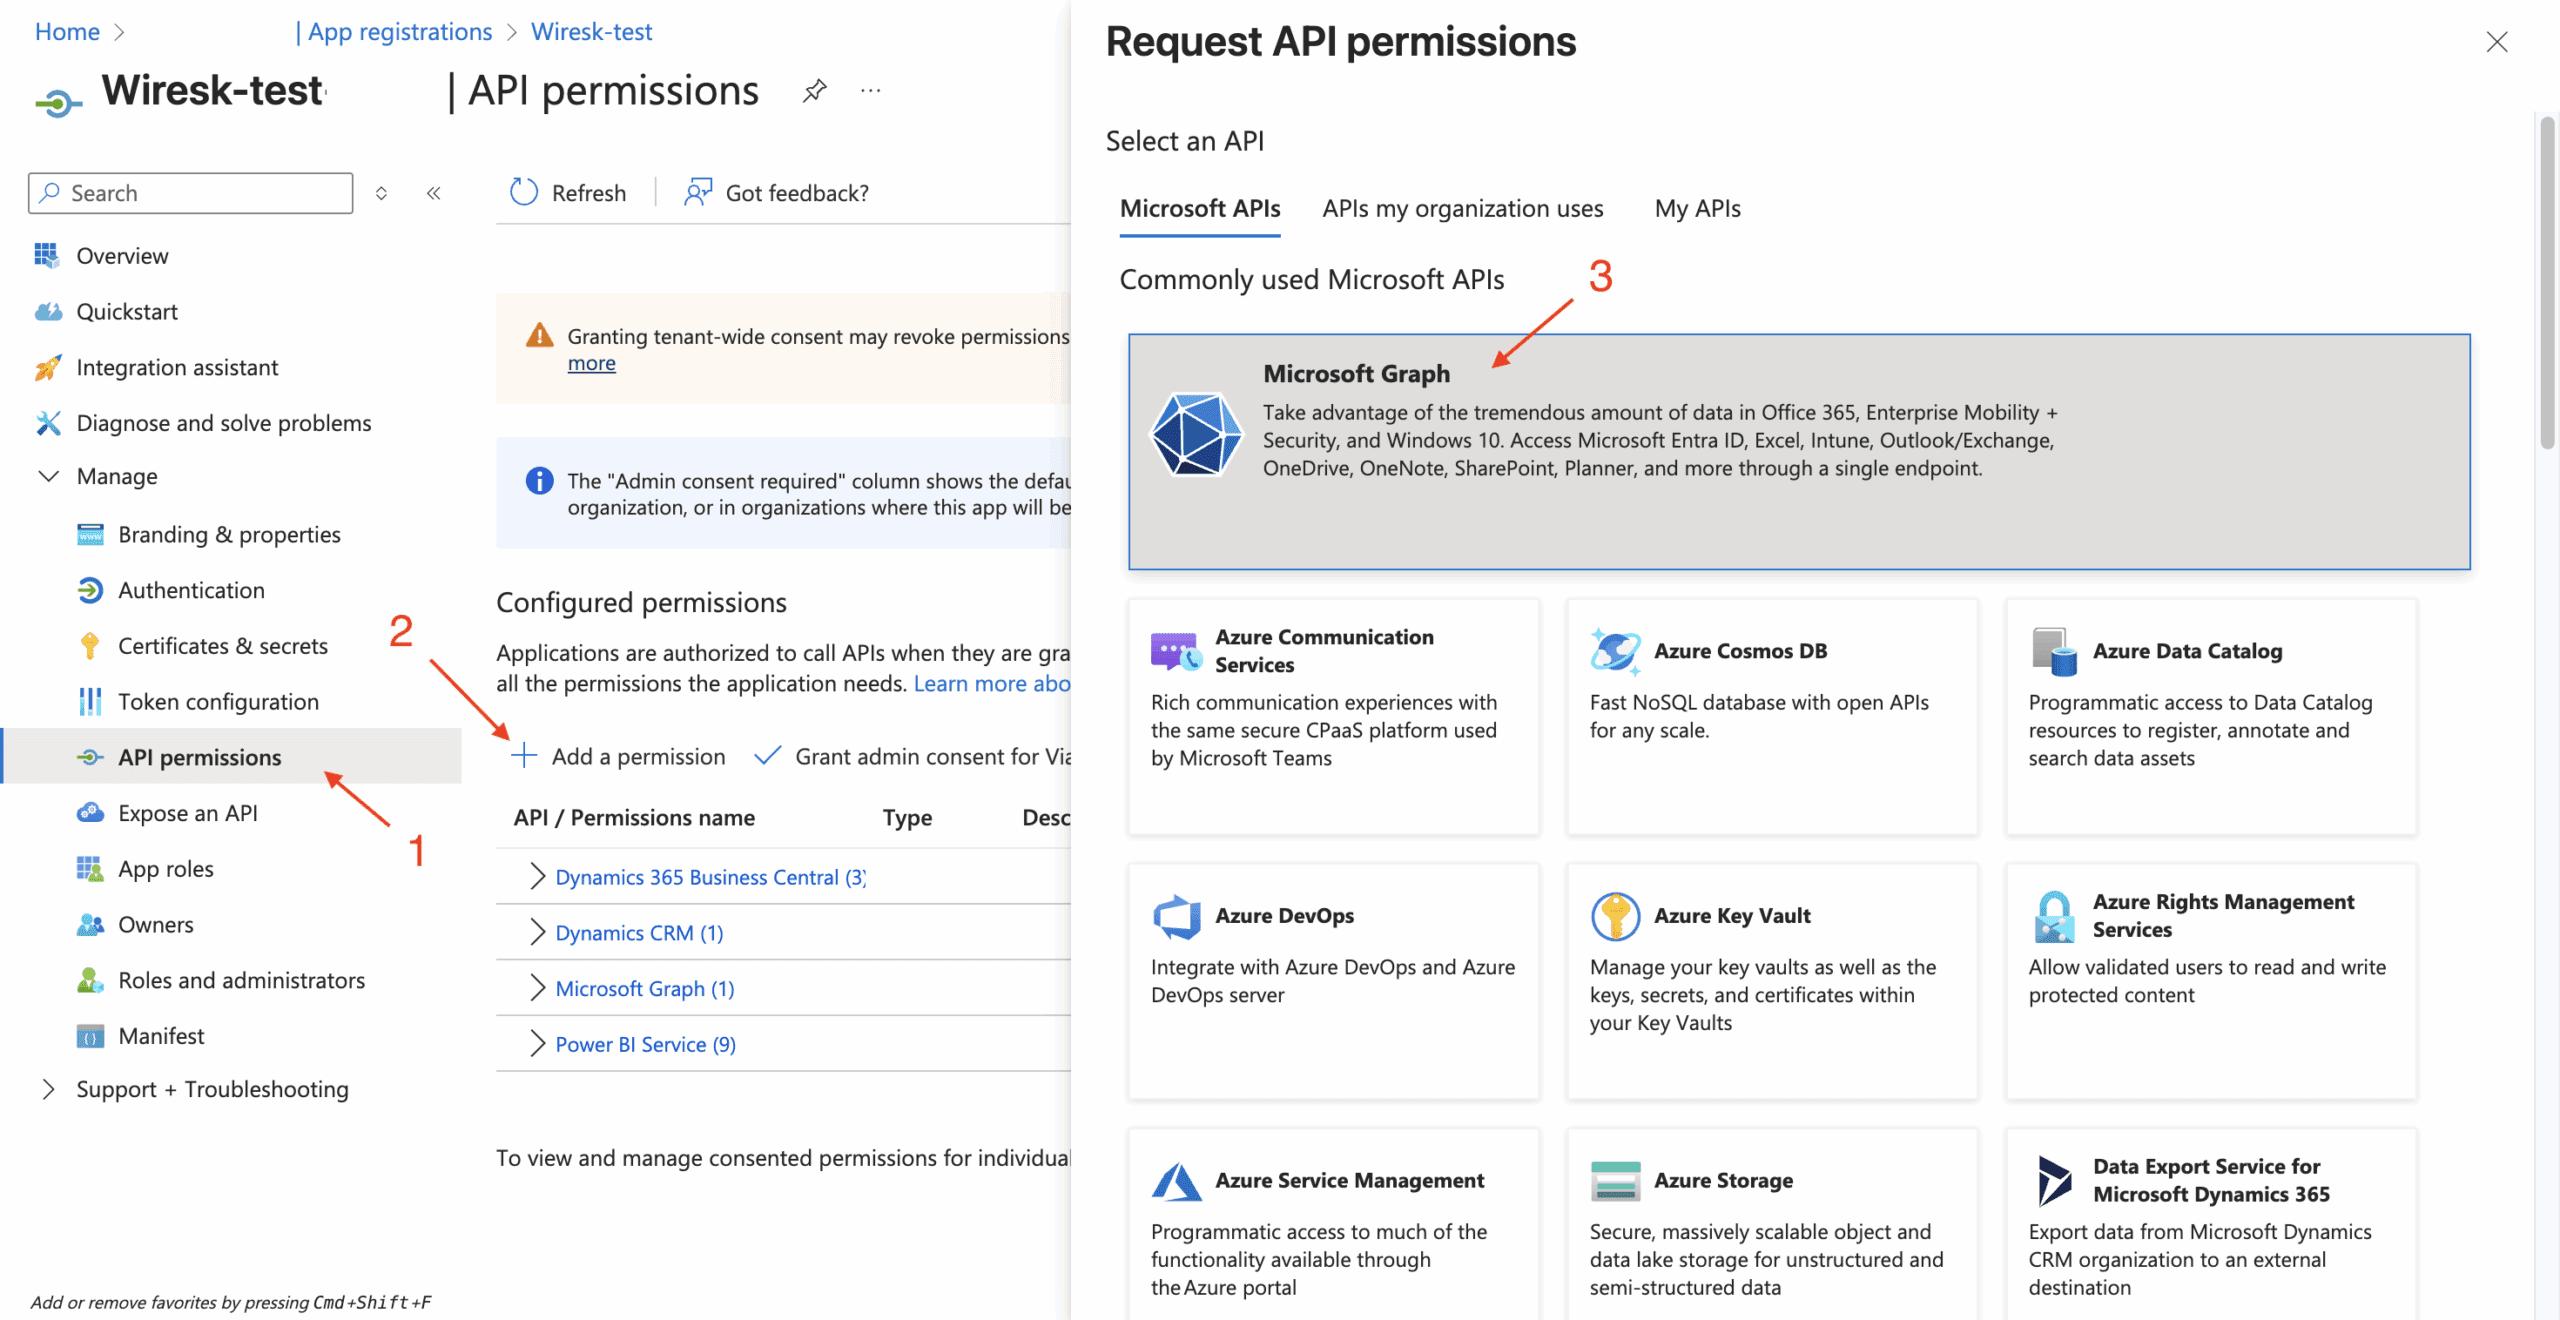Viewport: 2560px width, 1320px height.
Task: Click the Microsoft Graph polyhedron logo
Action: [x=1196, y=434]
